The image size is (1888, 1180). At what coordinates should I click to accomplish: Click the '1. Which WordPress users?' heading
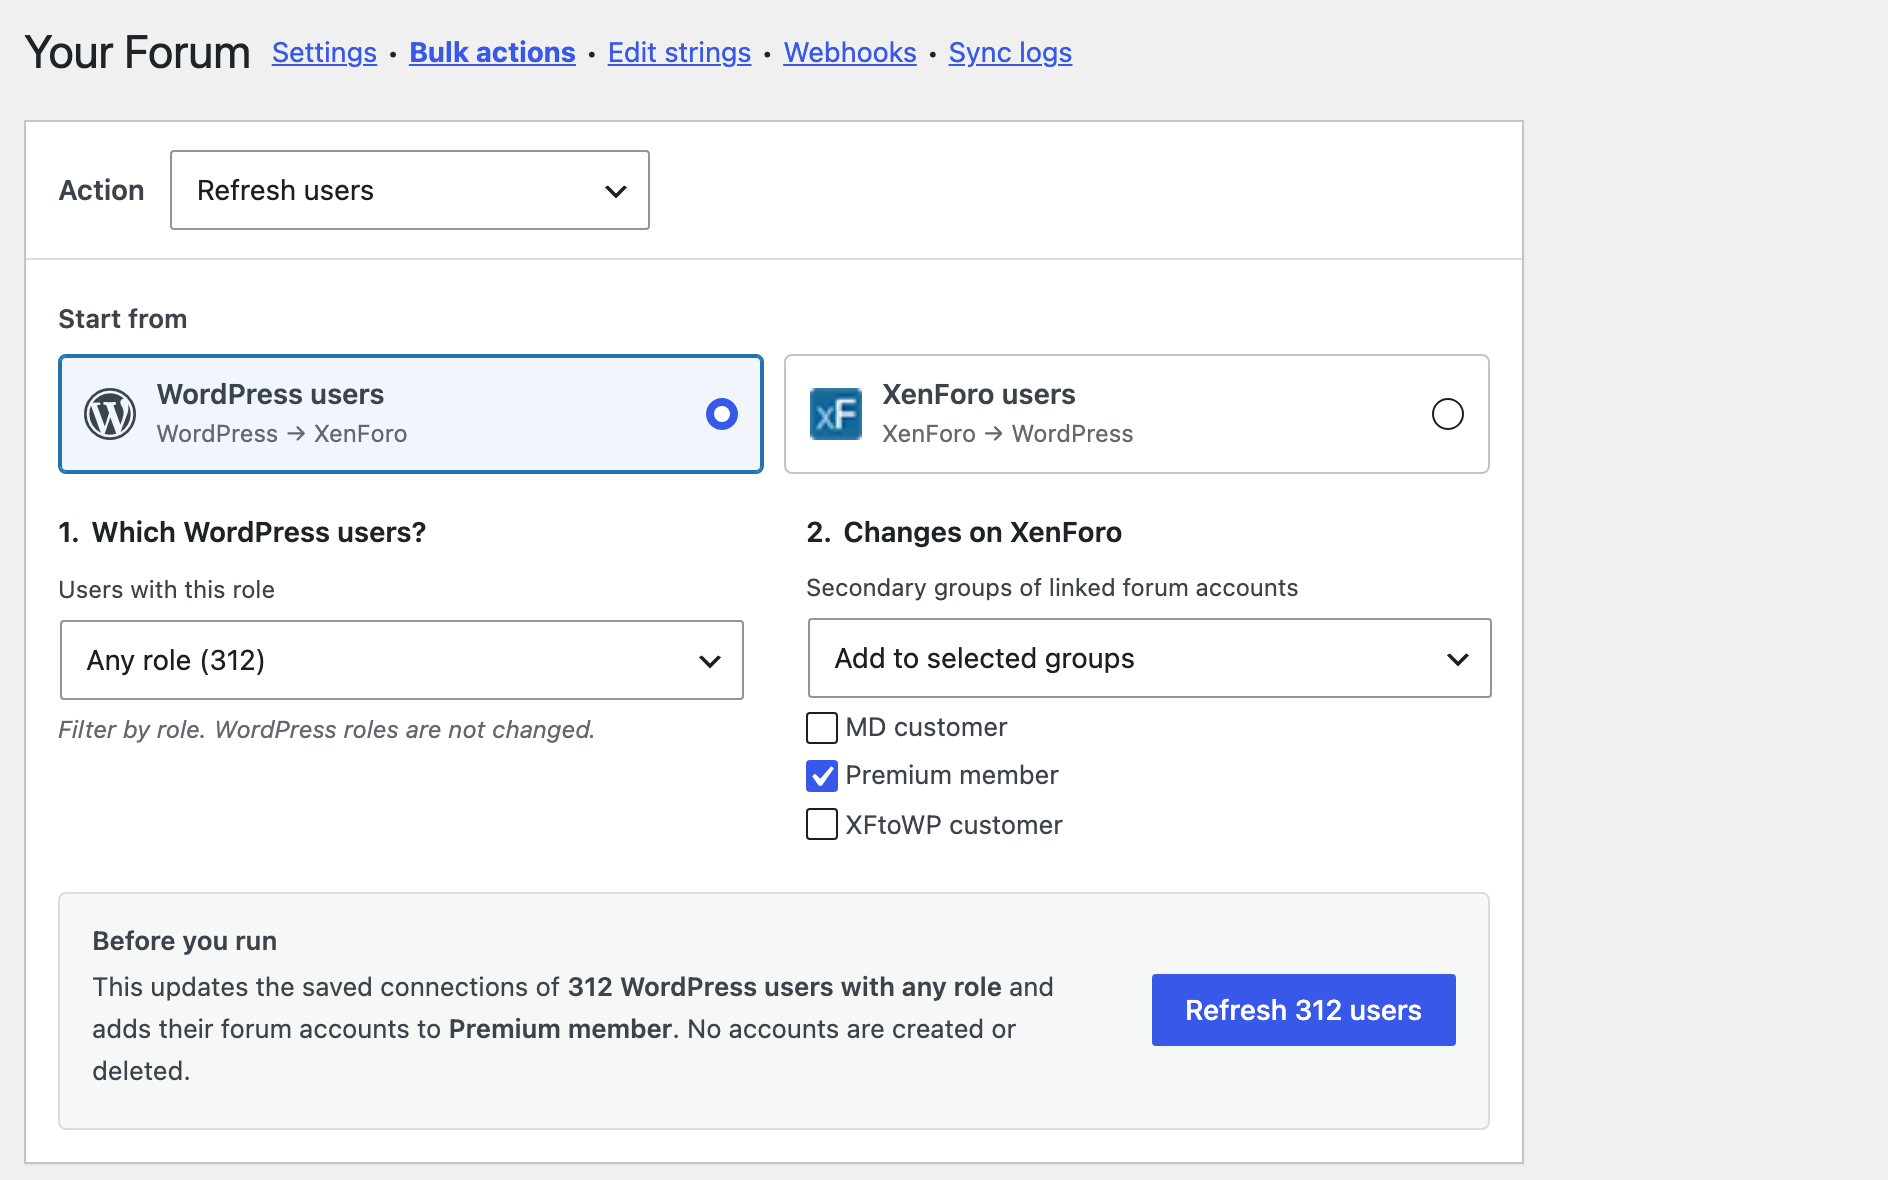242,532
